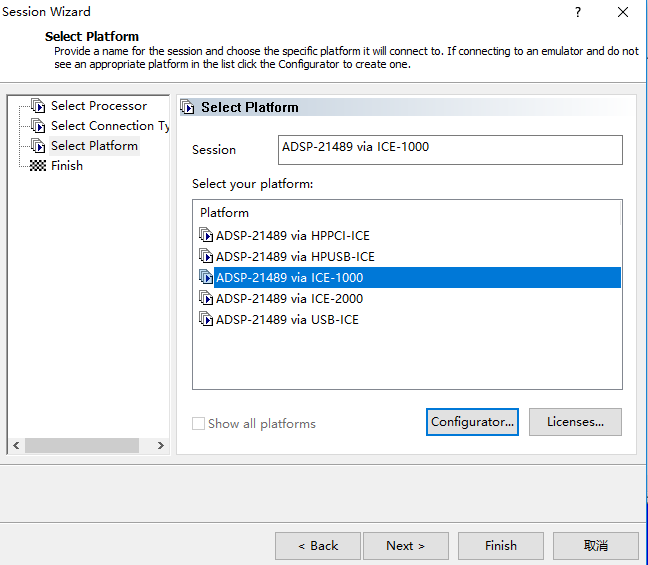The height and width of the screenshot is (565, 648).
Task: Click the Select Connection Type step icon
Action: click(x=38, y=126)
